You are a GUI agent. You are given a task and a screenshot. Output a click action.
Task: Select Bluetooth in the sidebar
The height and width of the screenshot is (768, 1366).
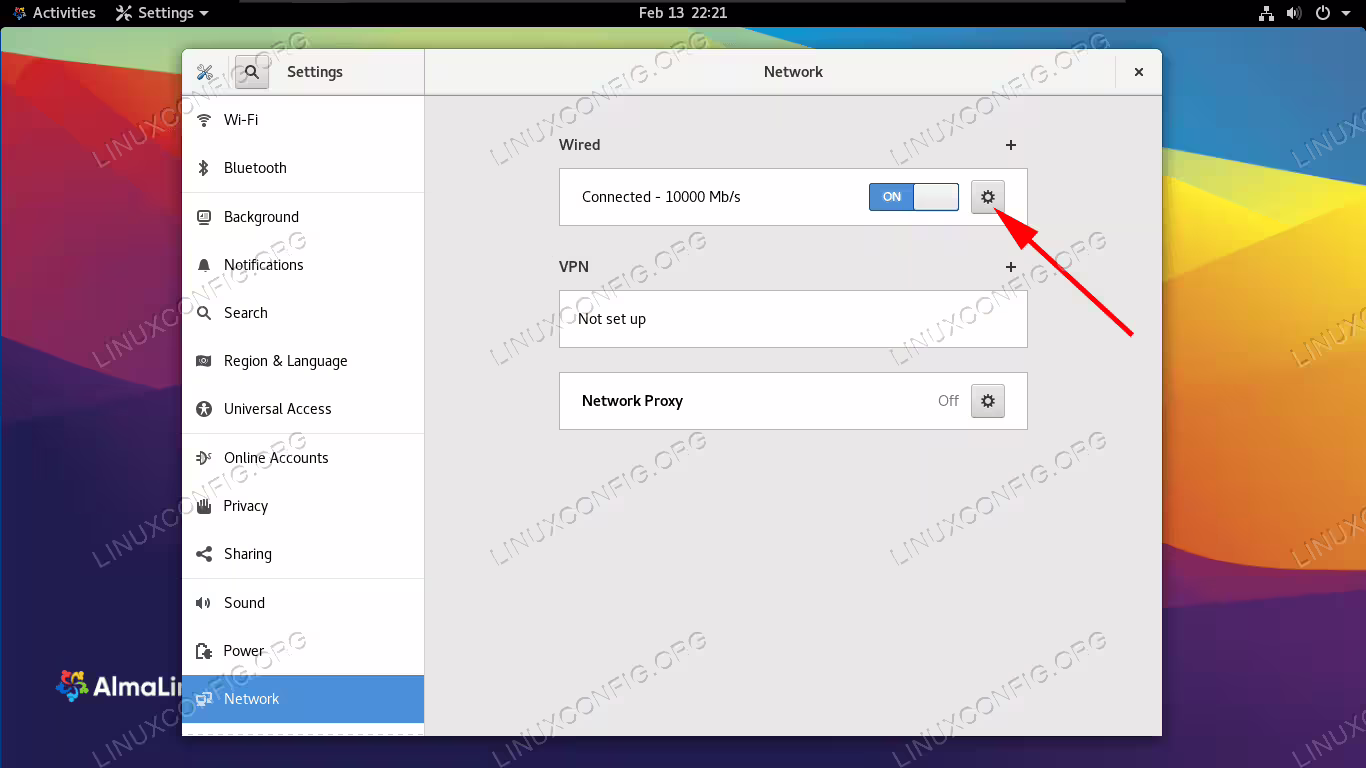pyautogui.click(x=303, y=168)
